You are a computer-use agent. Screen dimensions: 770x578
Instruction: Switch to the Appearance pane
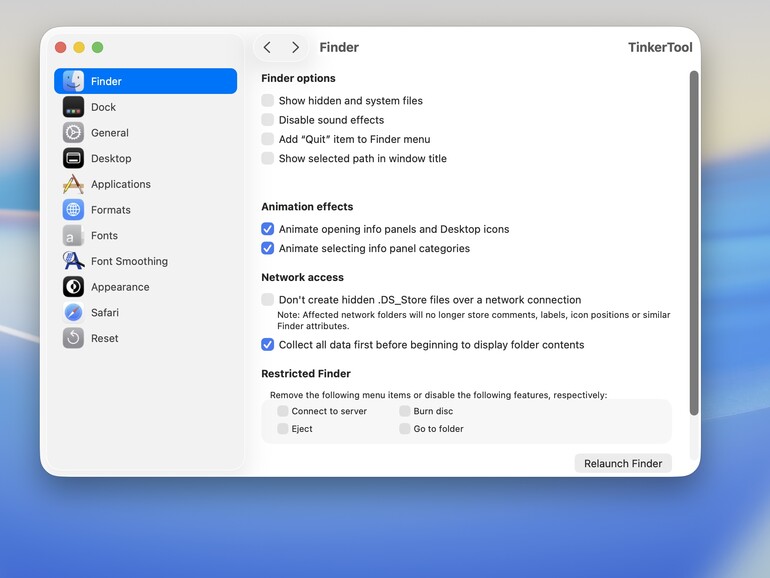pyautogui.click(x=145, y=287)
